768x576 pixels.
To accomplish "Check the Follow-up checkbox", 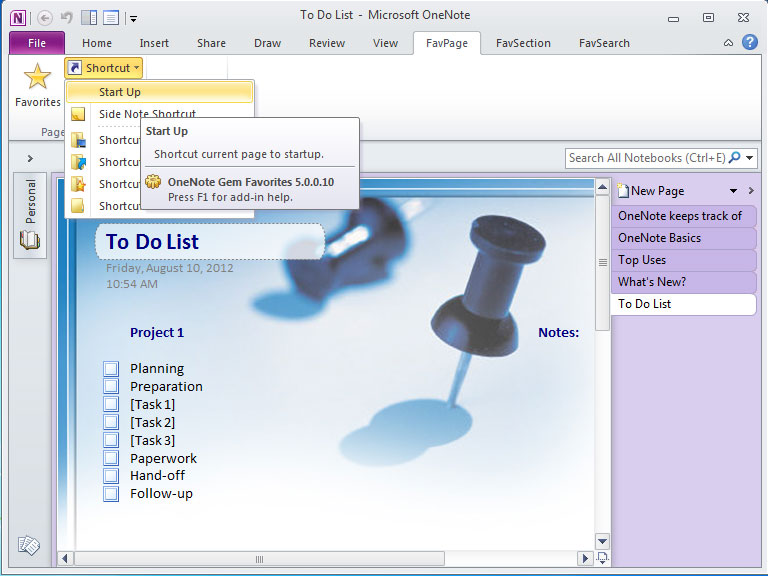I will pos(111,494).
